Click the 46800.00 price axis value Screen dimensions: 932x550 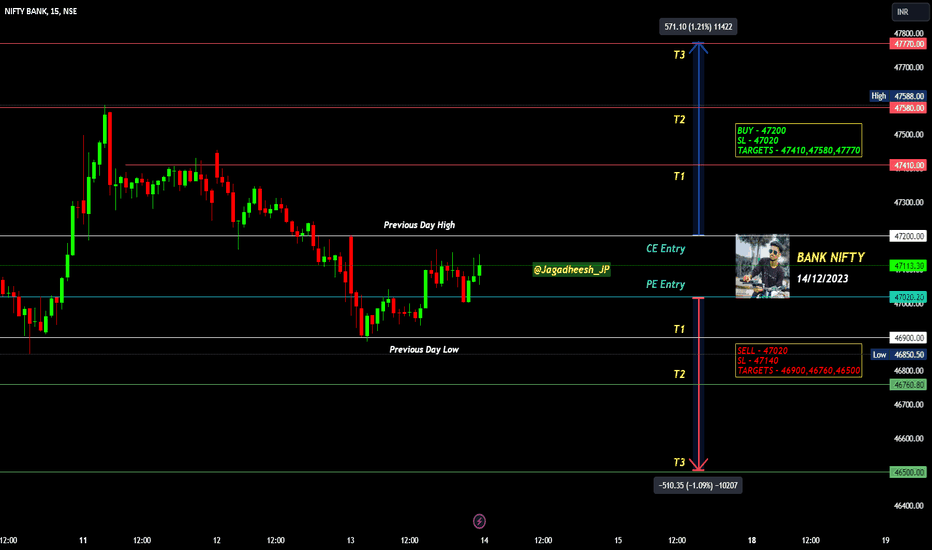click(909, 370)
